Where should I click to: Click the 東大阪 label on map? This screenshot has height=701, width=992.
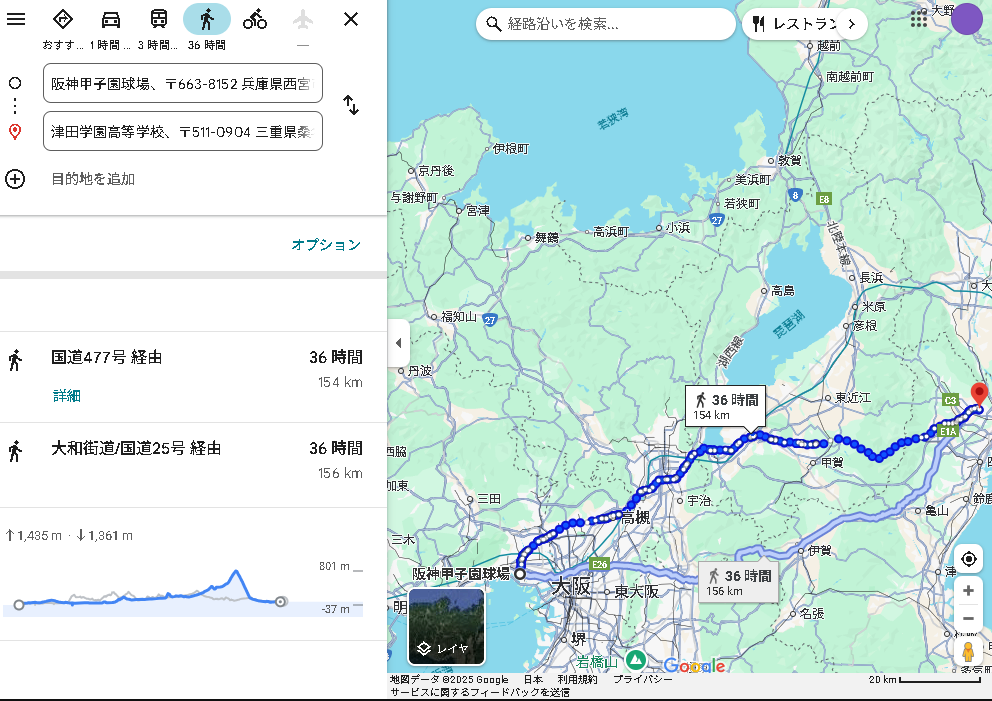click(x=636, y=592)
